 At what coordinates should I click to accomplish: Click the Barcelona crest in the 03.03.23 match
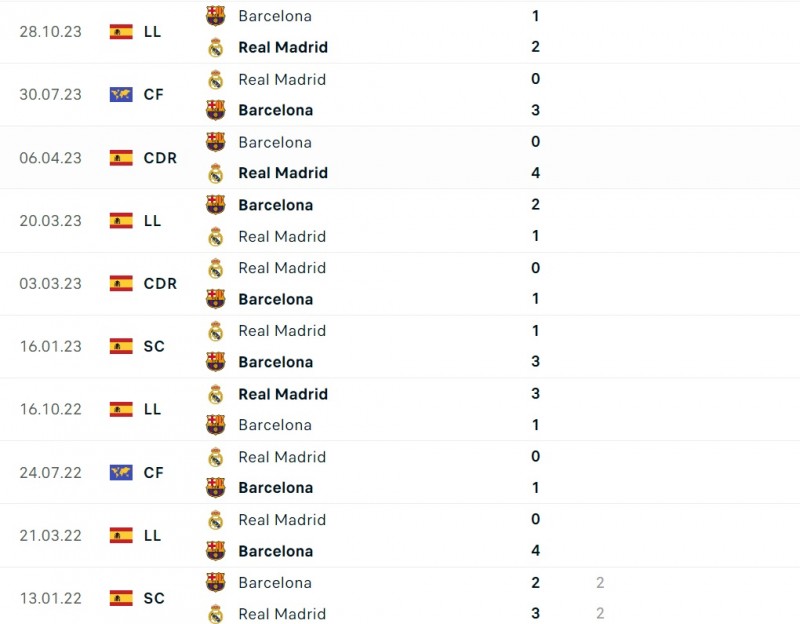216,299
